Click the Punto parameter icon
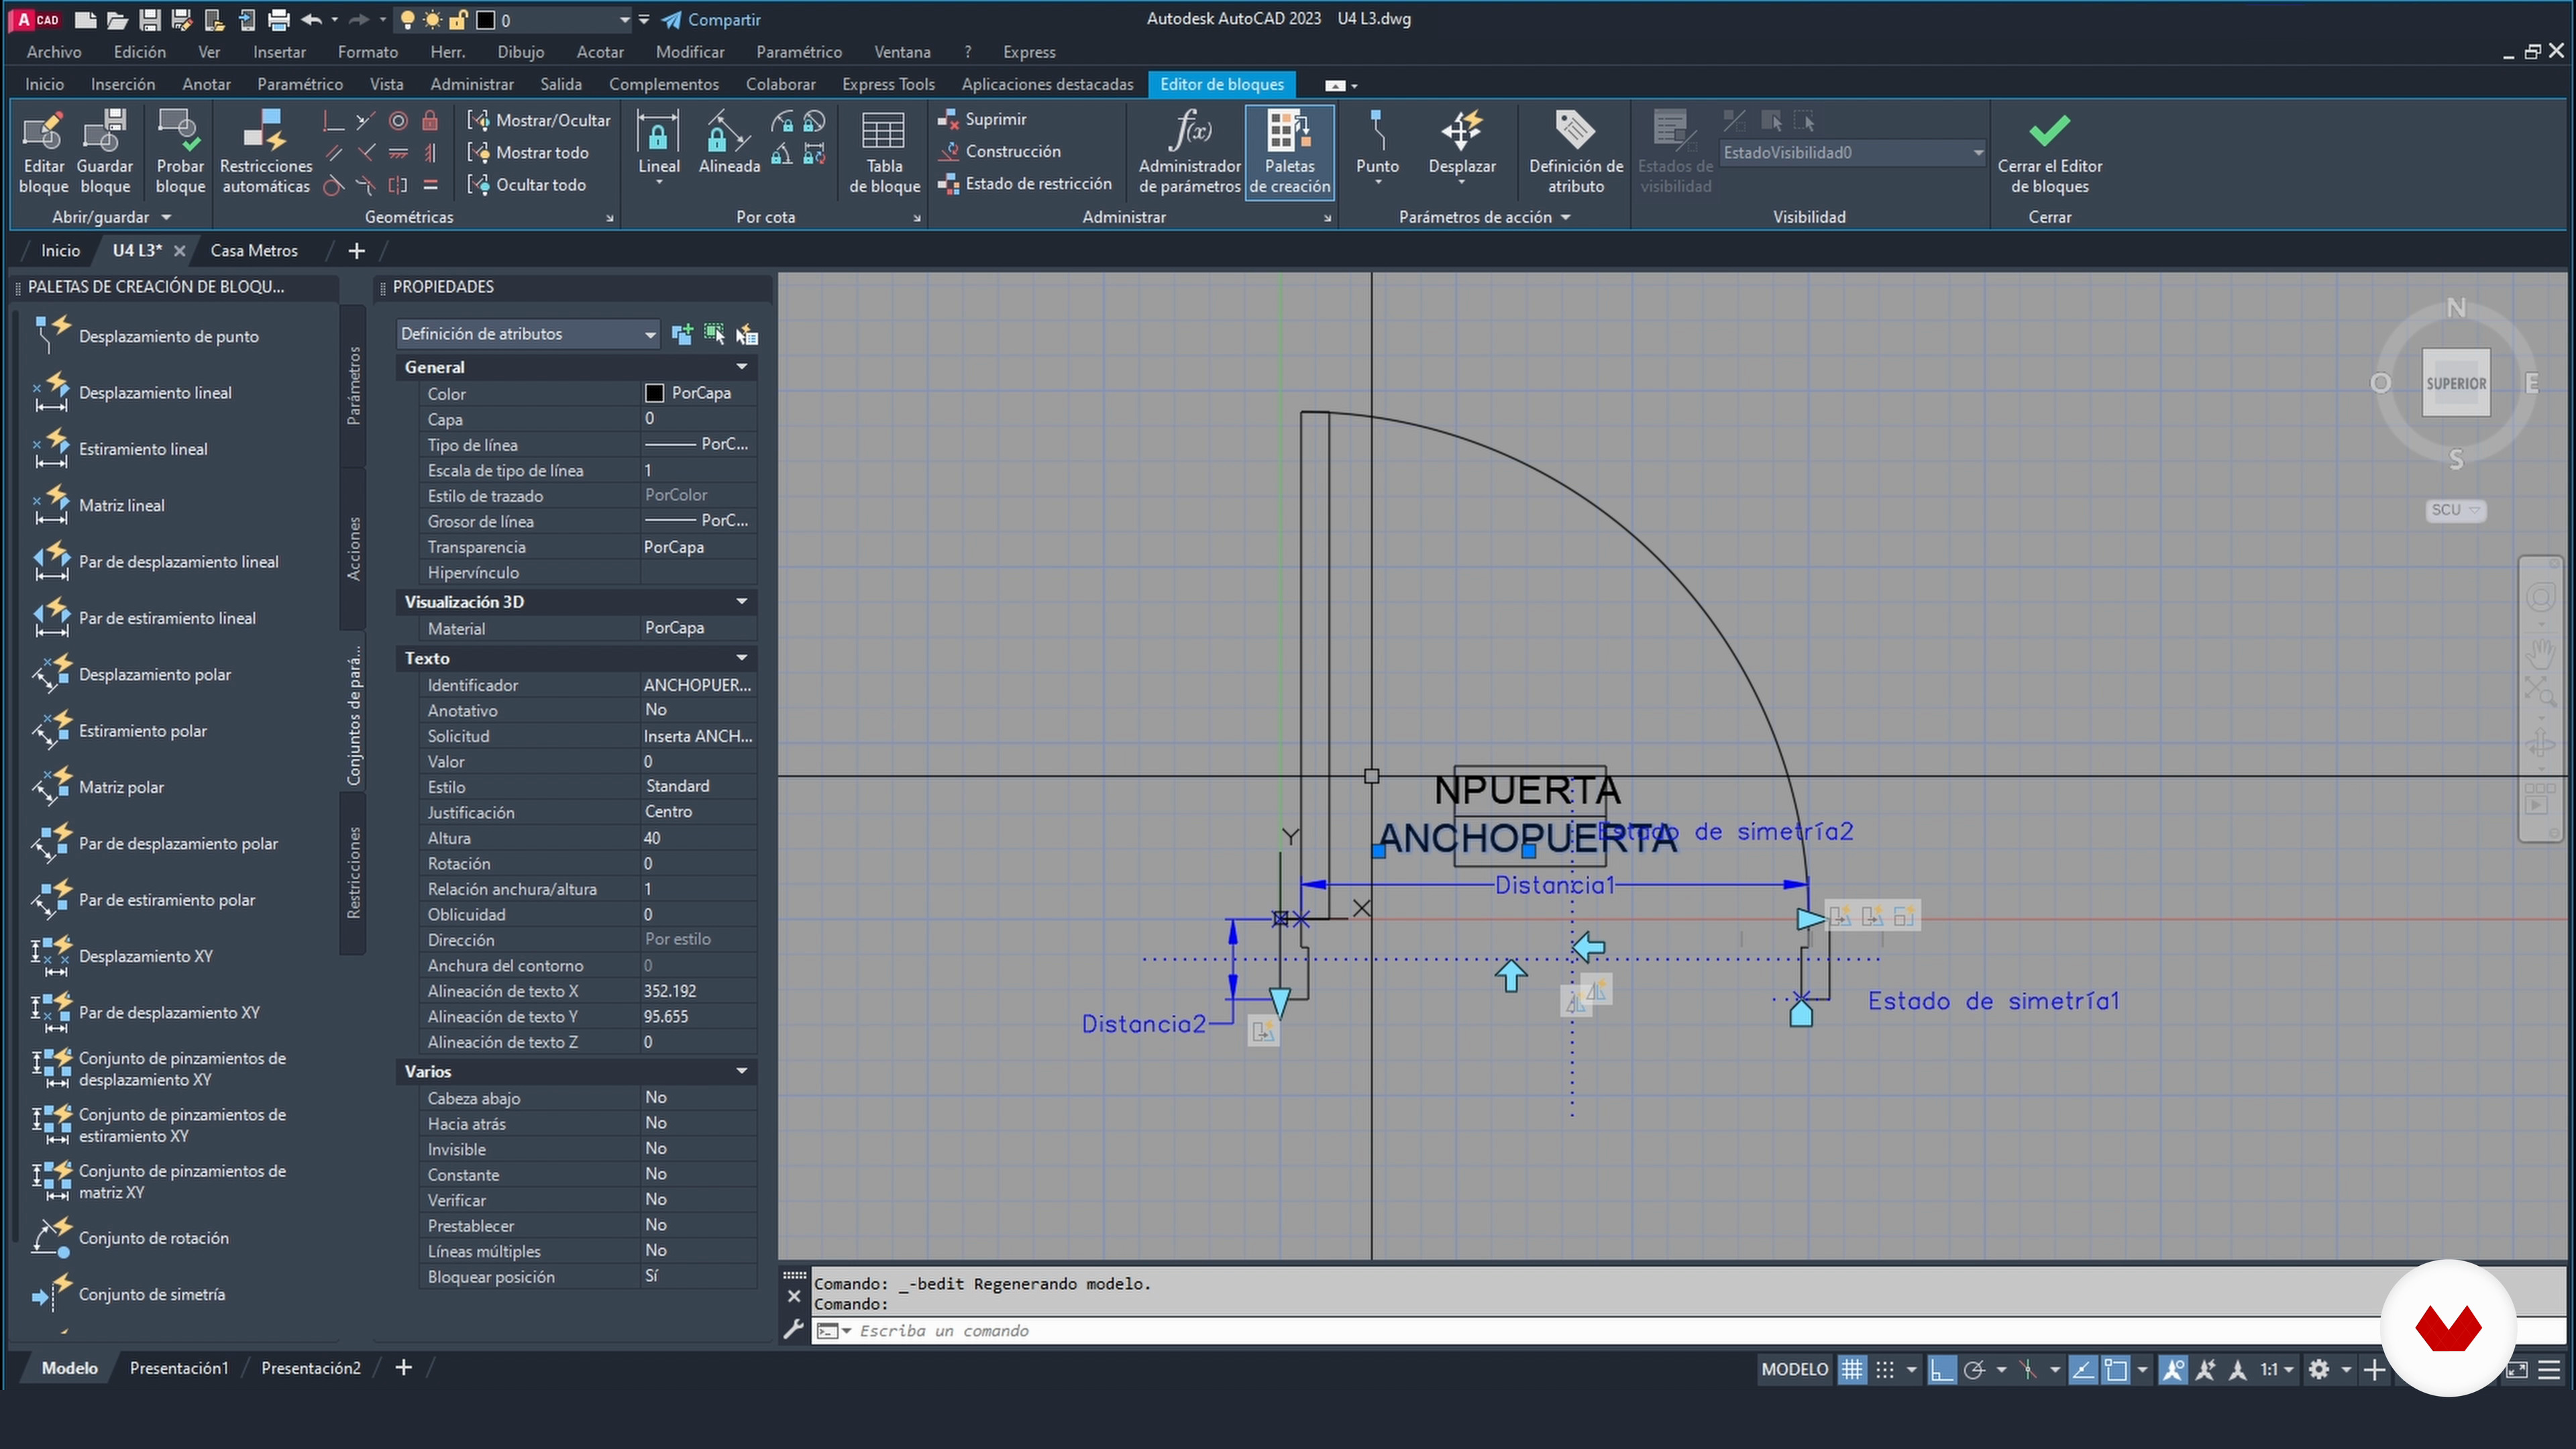 pyautogui.click(x=1377, y=131)
